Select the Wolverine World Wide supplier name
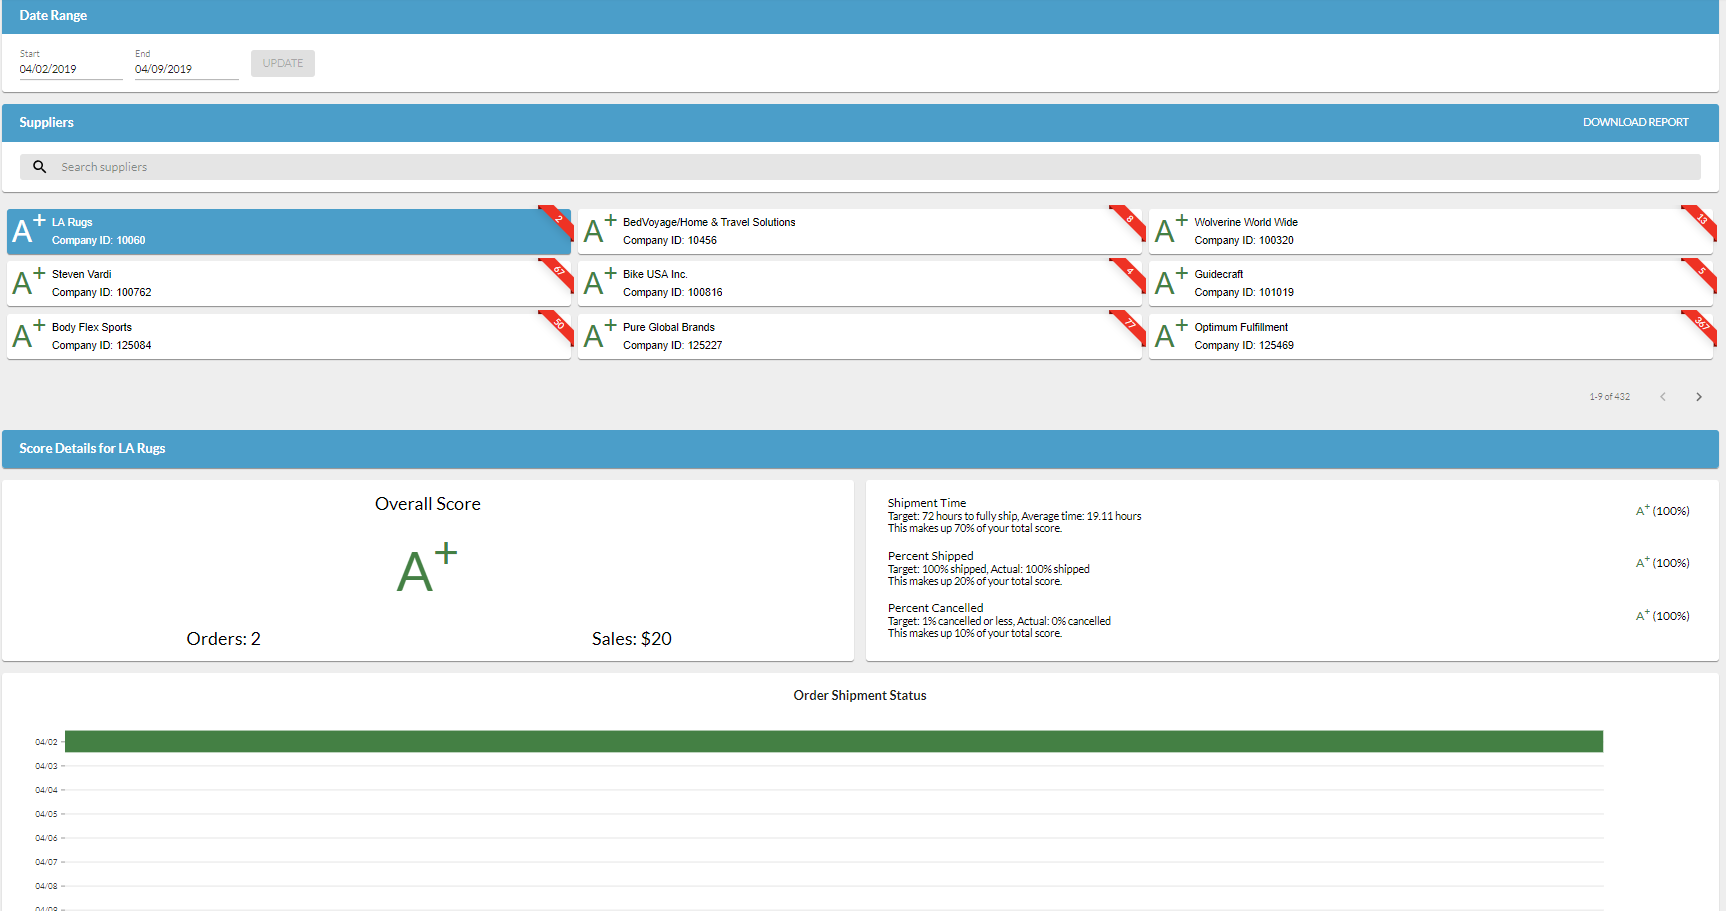 (x=1246, y=222)
